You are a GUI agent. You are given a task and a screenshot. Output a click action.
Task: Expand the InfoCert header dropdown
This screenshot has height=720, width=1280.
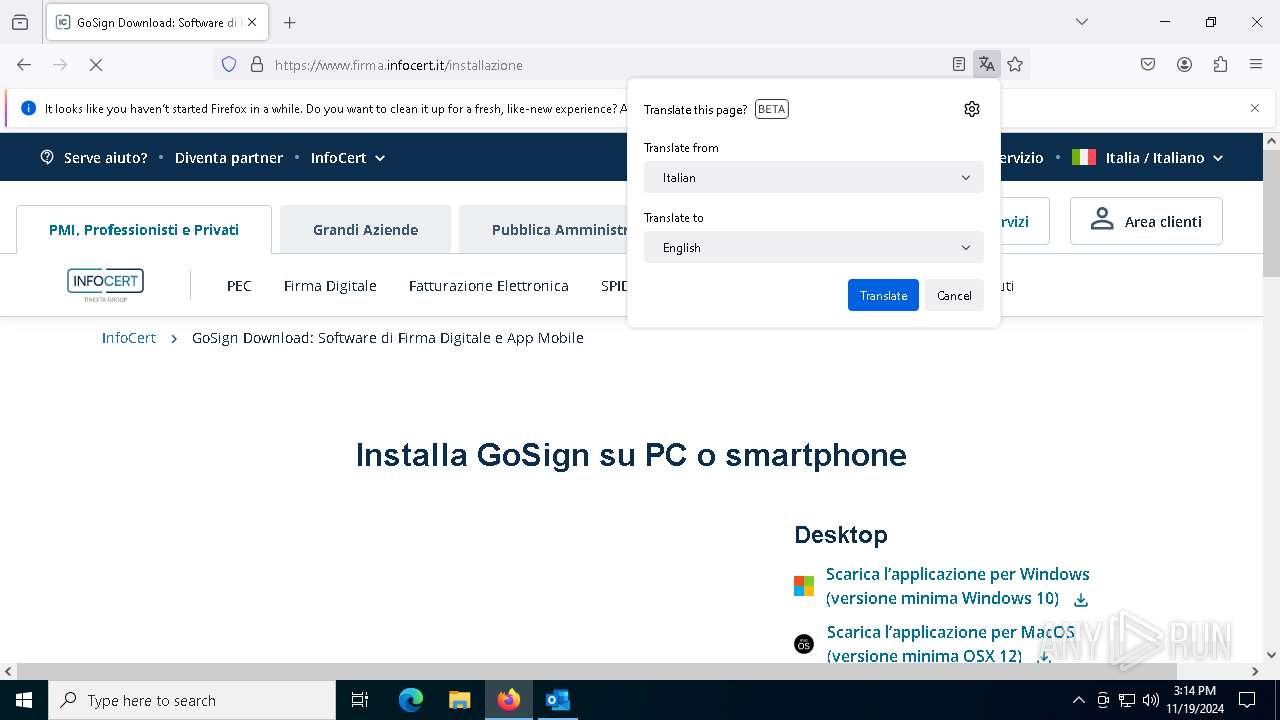point(348,158)
